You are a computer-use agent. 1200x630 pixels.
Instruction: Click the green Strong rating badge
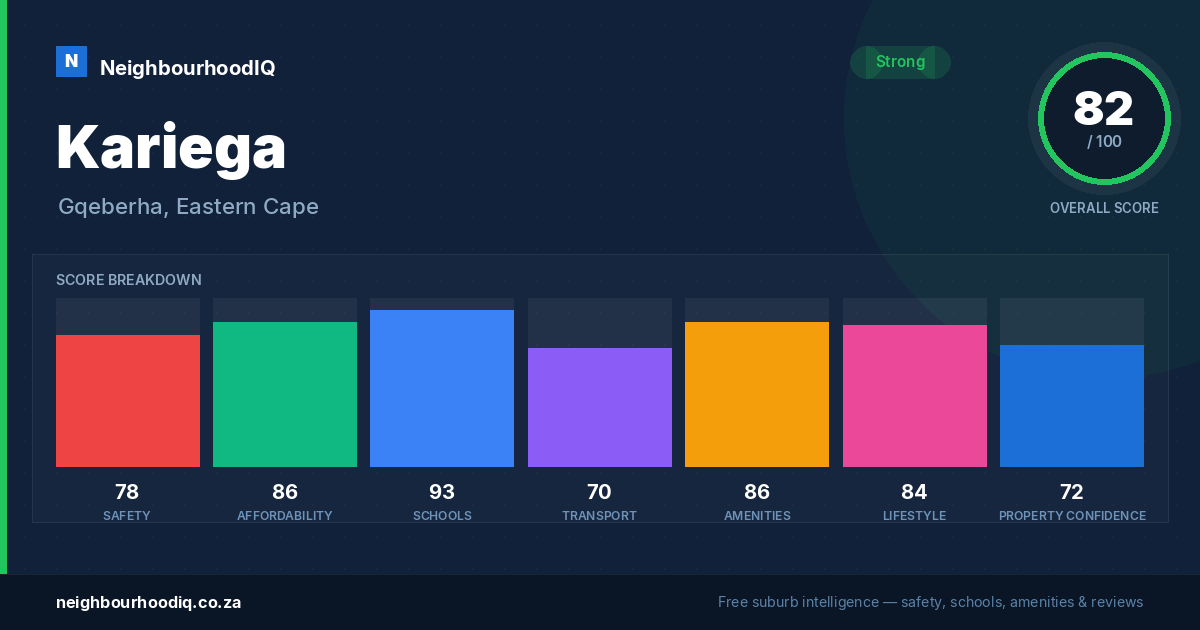pyautogui.click(x=900, y=62)
